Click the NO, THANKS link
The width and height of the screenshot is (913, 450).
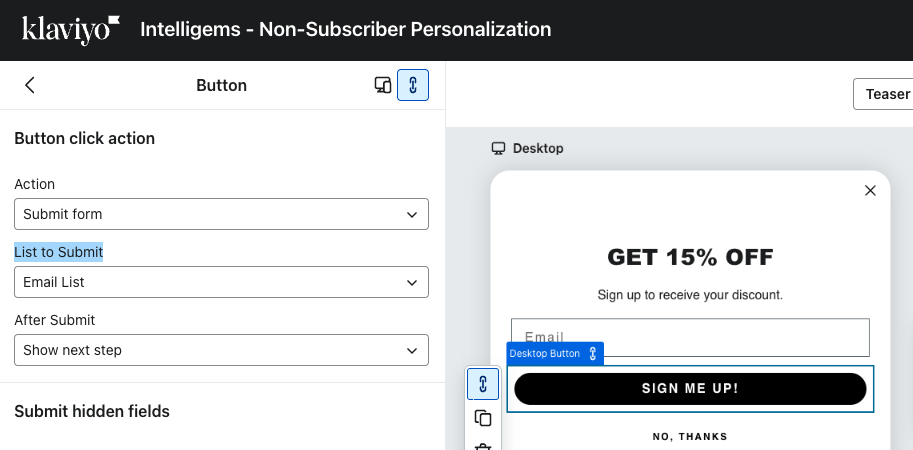pos(690,437)
